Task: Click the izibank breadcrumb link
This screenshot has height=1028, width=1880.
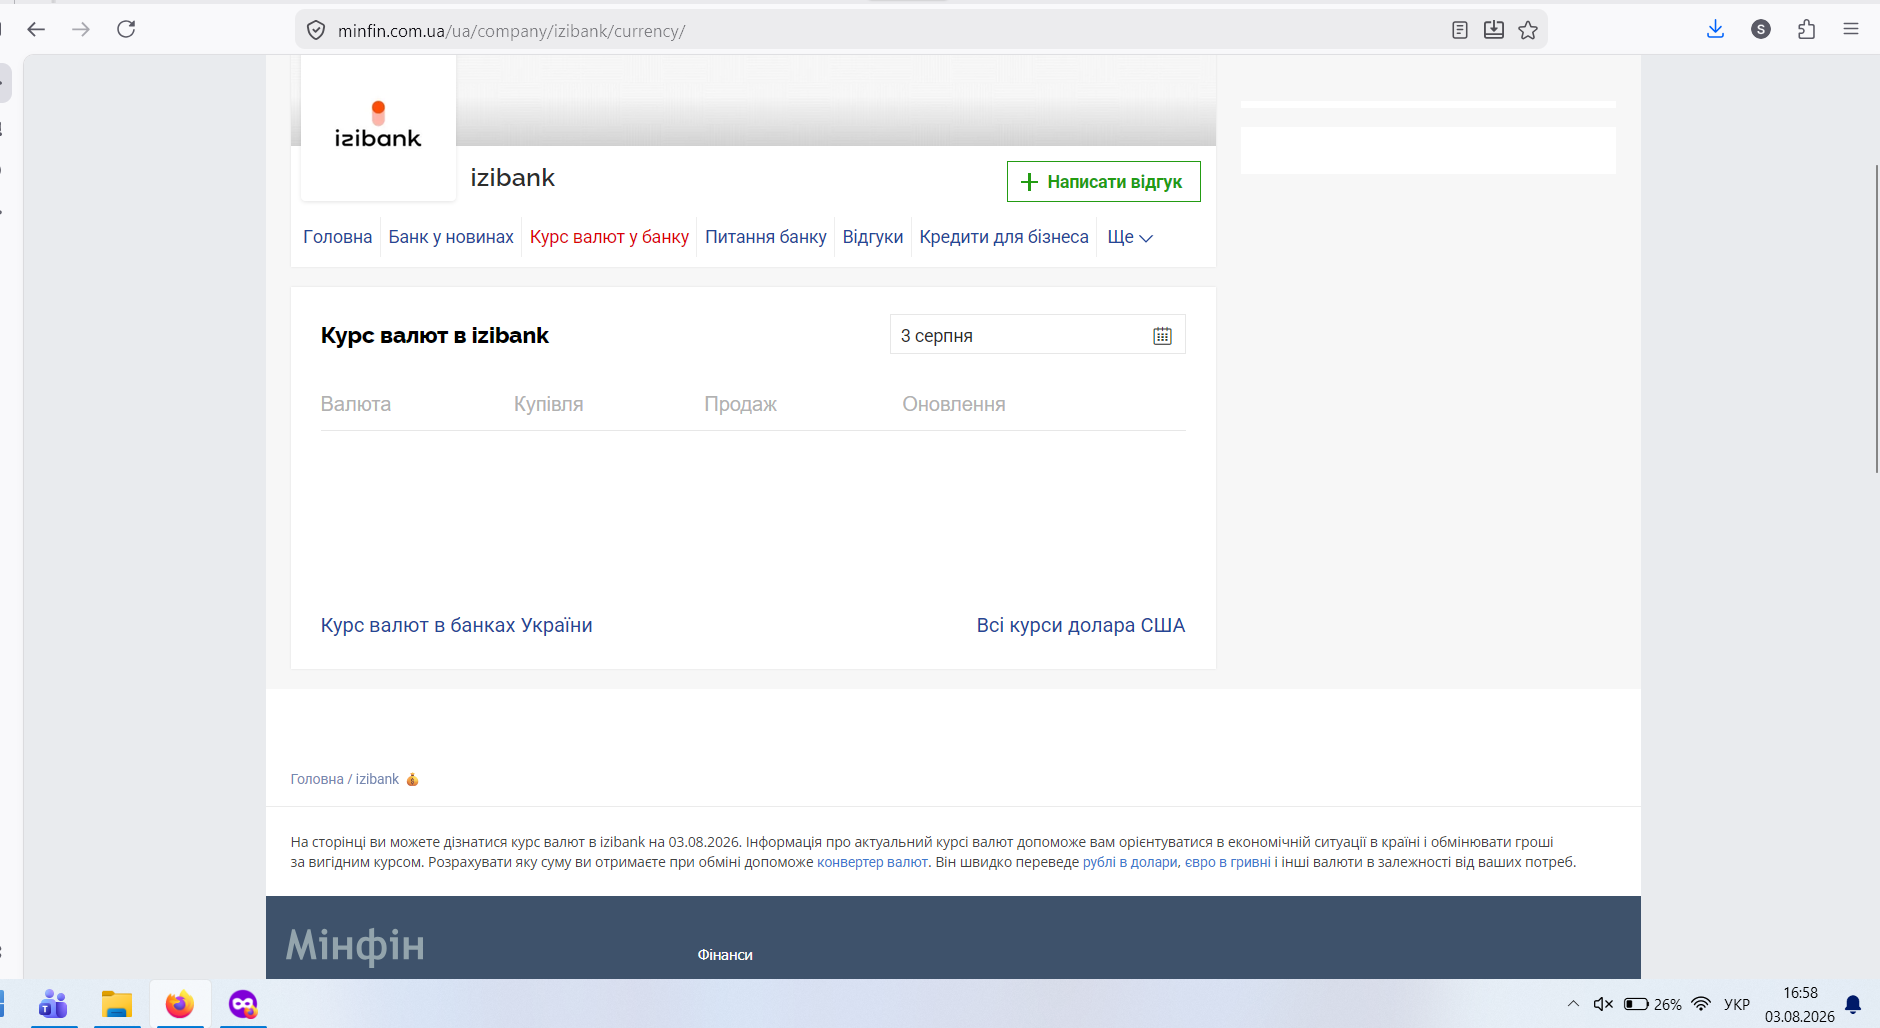Action: pos(377,779)
